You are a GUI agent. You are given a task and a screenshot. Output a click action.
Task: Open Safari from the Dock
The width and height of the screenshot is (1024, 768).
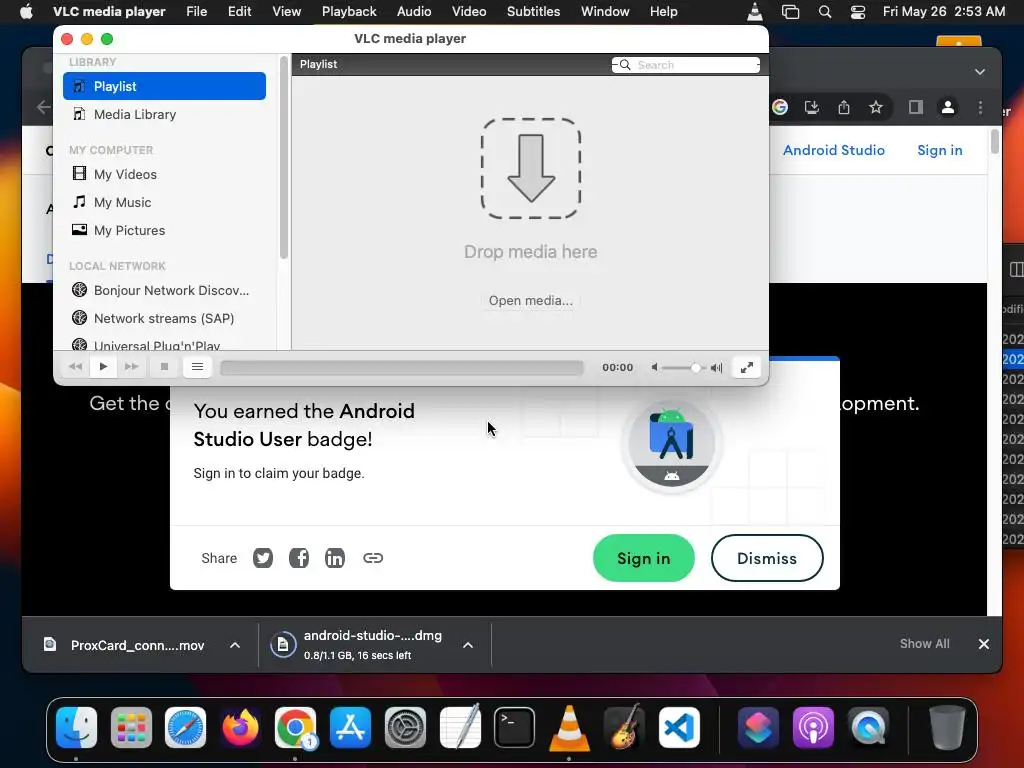185,728
